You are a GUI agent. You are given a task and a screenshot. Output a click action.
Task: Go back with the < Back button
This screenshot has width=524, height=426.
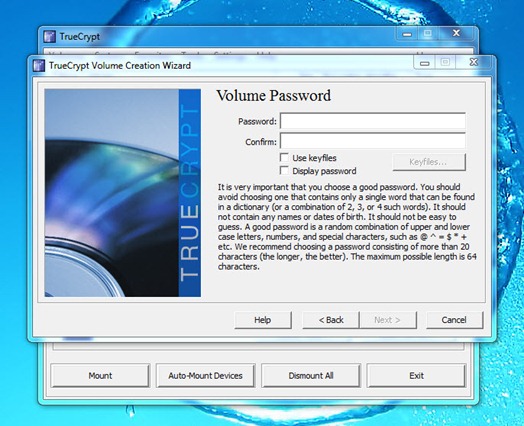(x=331, y=320)
